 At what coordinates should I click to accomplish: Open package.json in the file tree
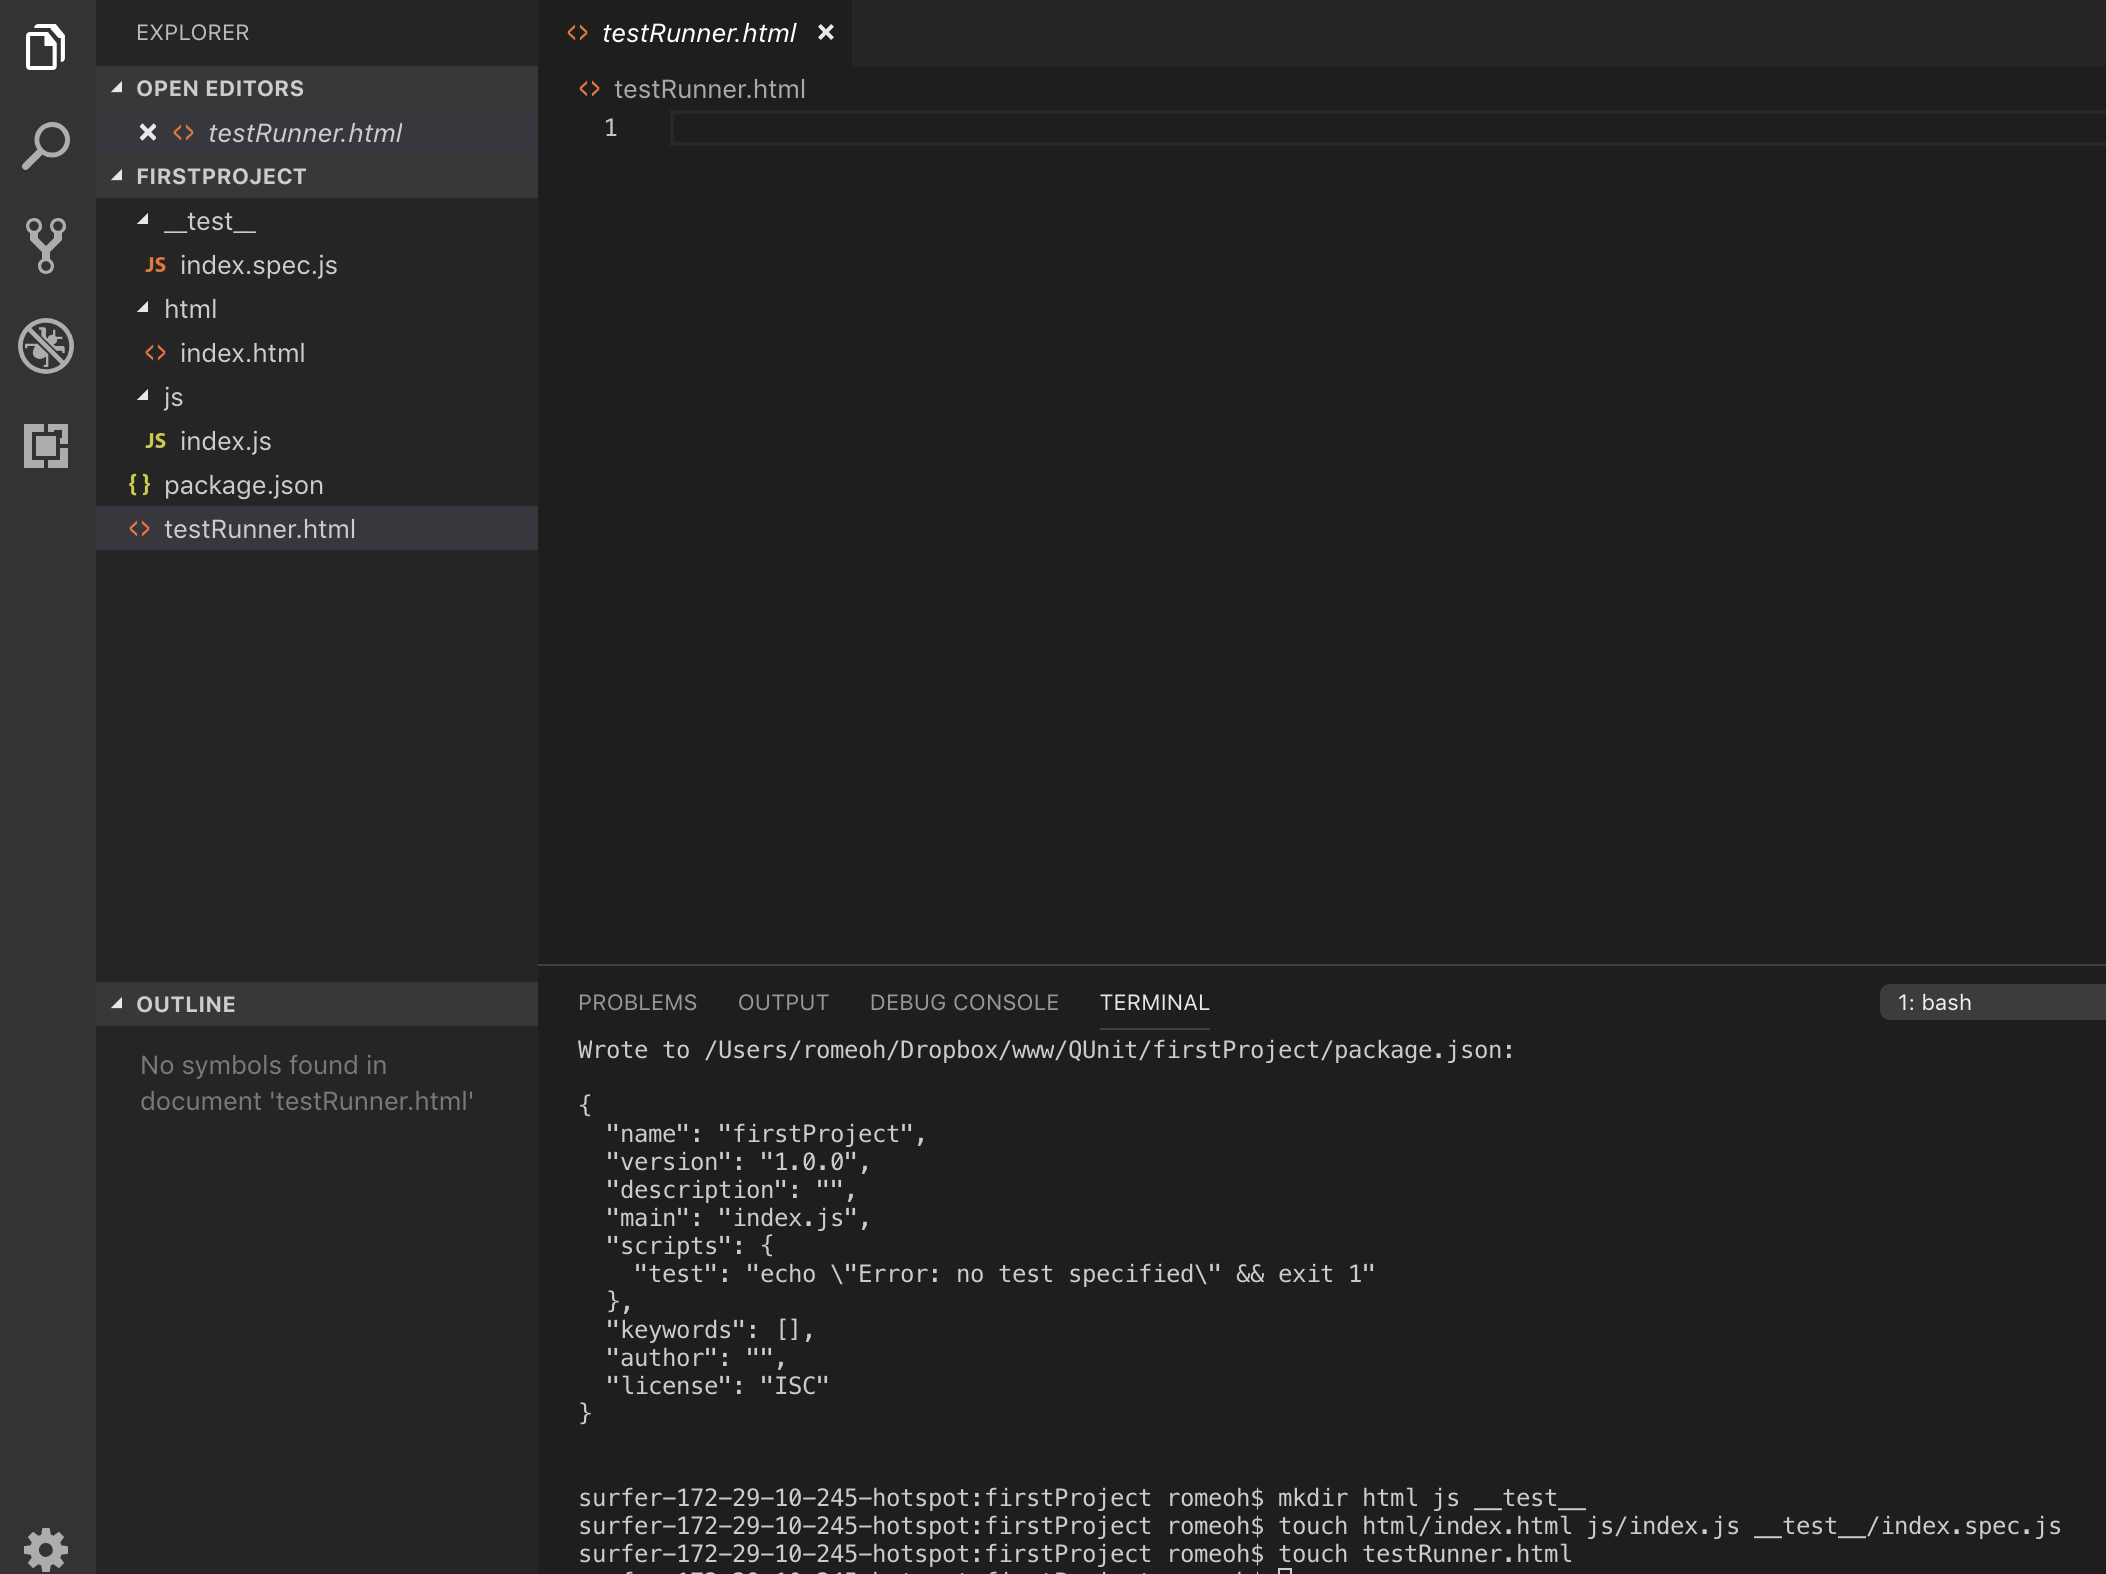coord(243,485)
